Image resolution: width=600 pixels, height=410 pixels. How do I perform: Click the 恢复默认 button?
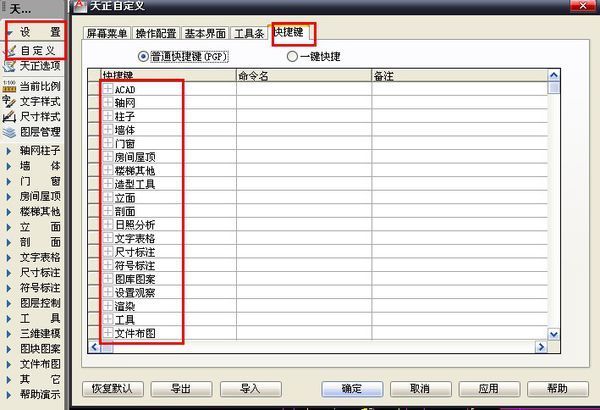pyautogui.click(x=113, y=389)
